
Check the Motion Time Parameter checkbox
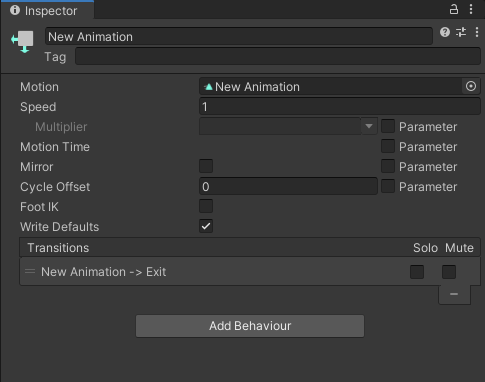[388, 146]
